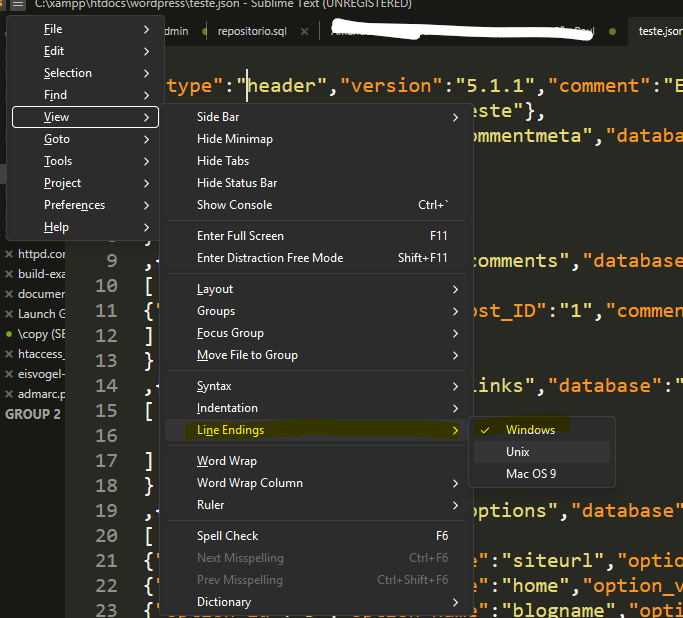Toggle Word Wrap in View menu
The height and width of the screenshot is (618, 683).
tap(316, 461)
